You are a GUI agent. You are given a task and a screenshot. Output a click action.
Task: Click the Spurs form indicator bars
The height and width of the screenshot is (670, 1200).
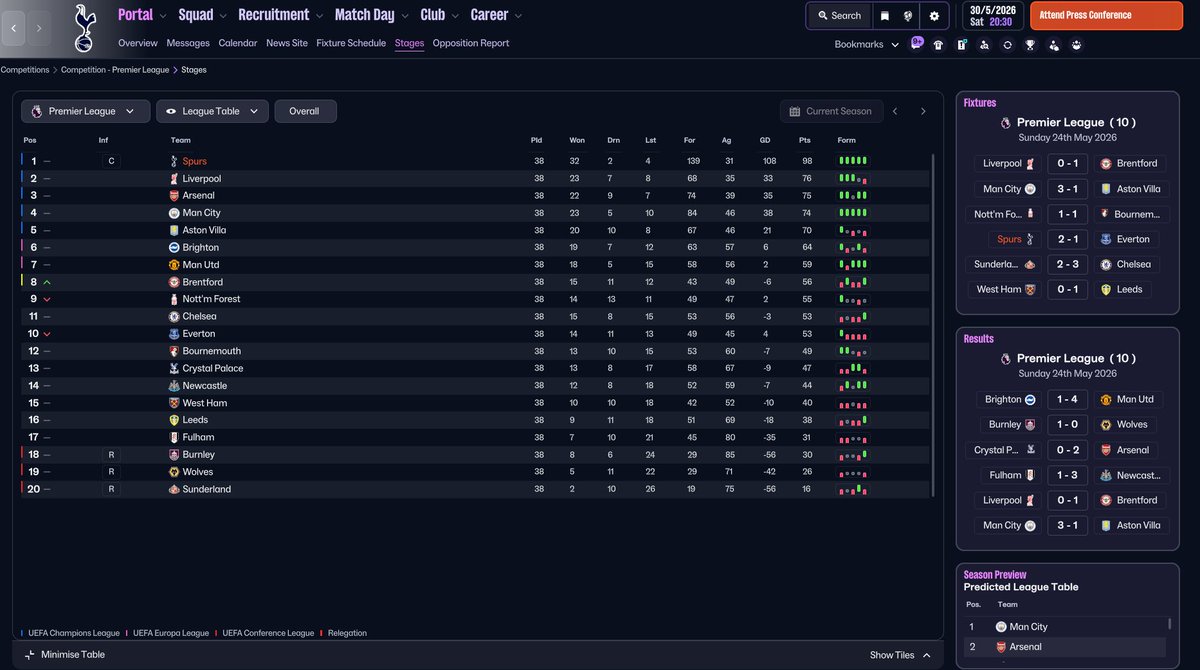coord(852,161)
